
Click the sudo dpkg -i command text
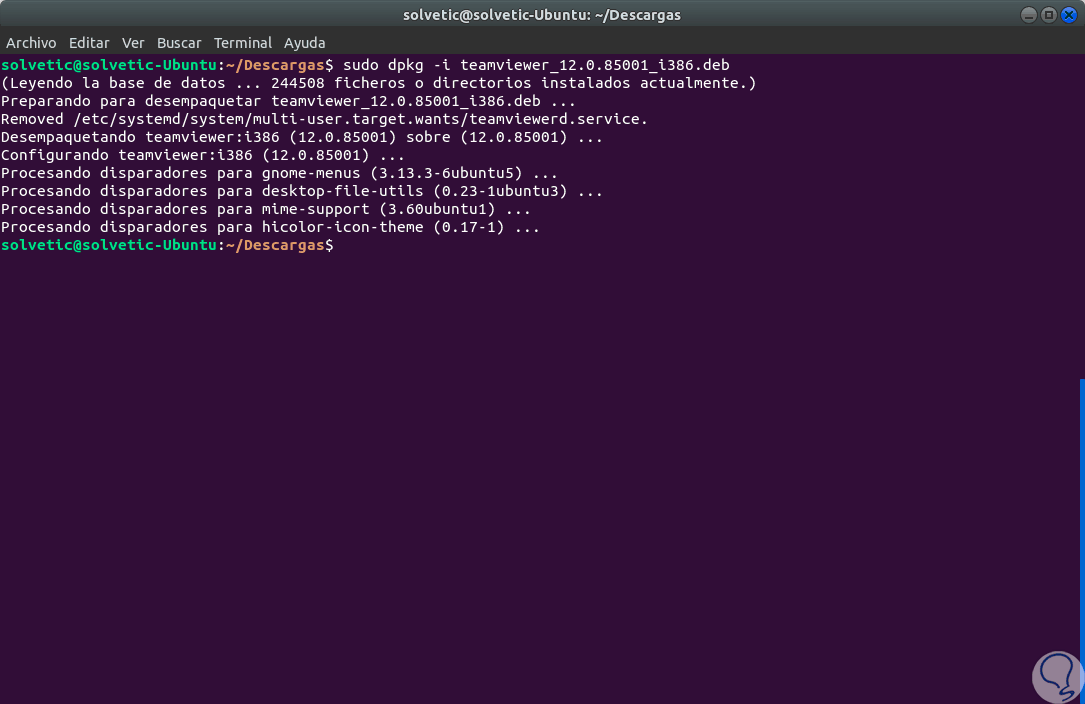[x=536, y=65]
